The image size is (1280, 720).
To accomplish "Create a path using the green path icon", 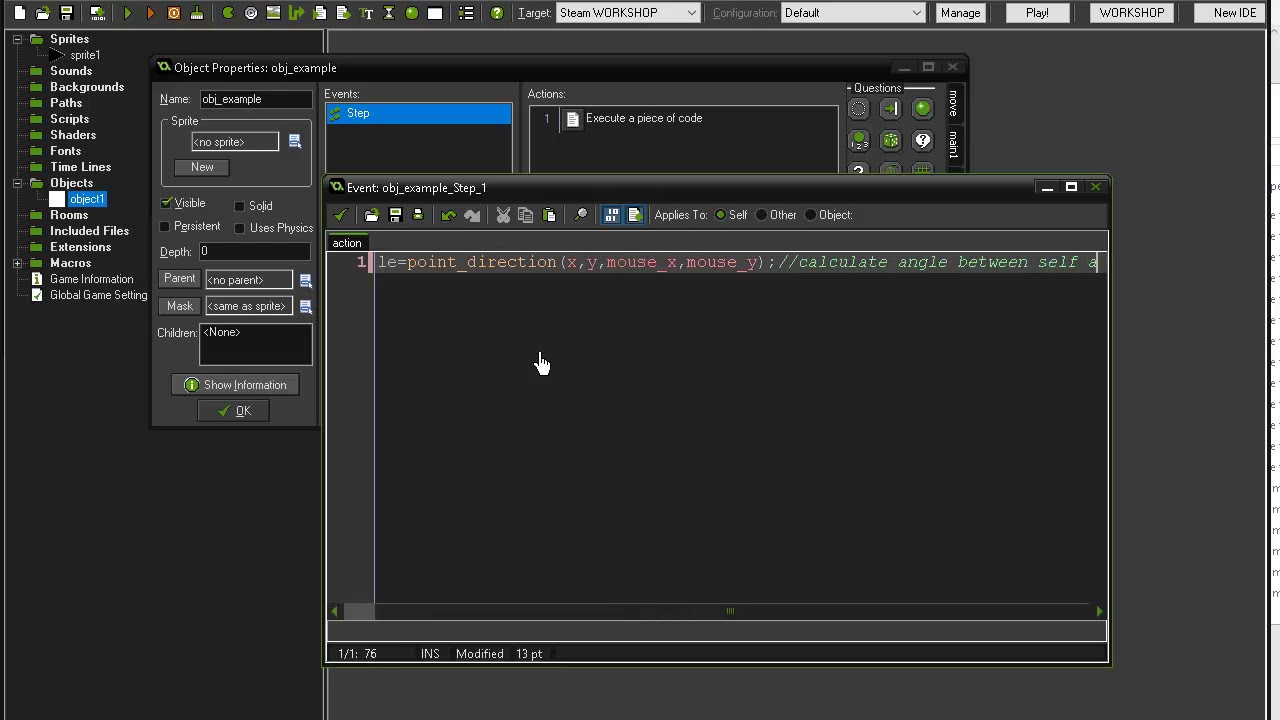I will [297, 13].
